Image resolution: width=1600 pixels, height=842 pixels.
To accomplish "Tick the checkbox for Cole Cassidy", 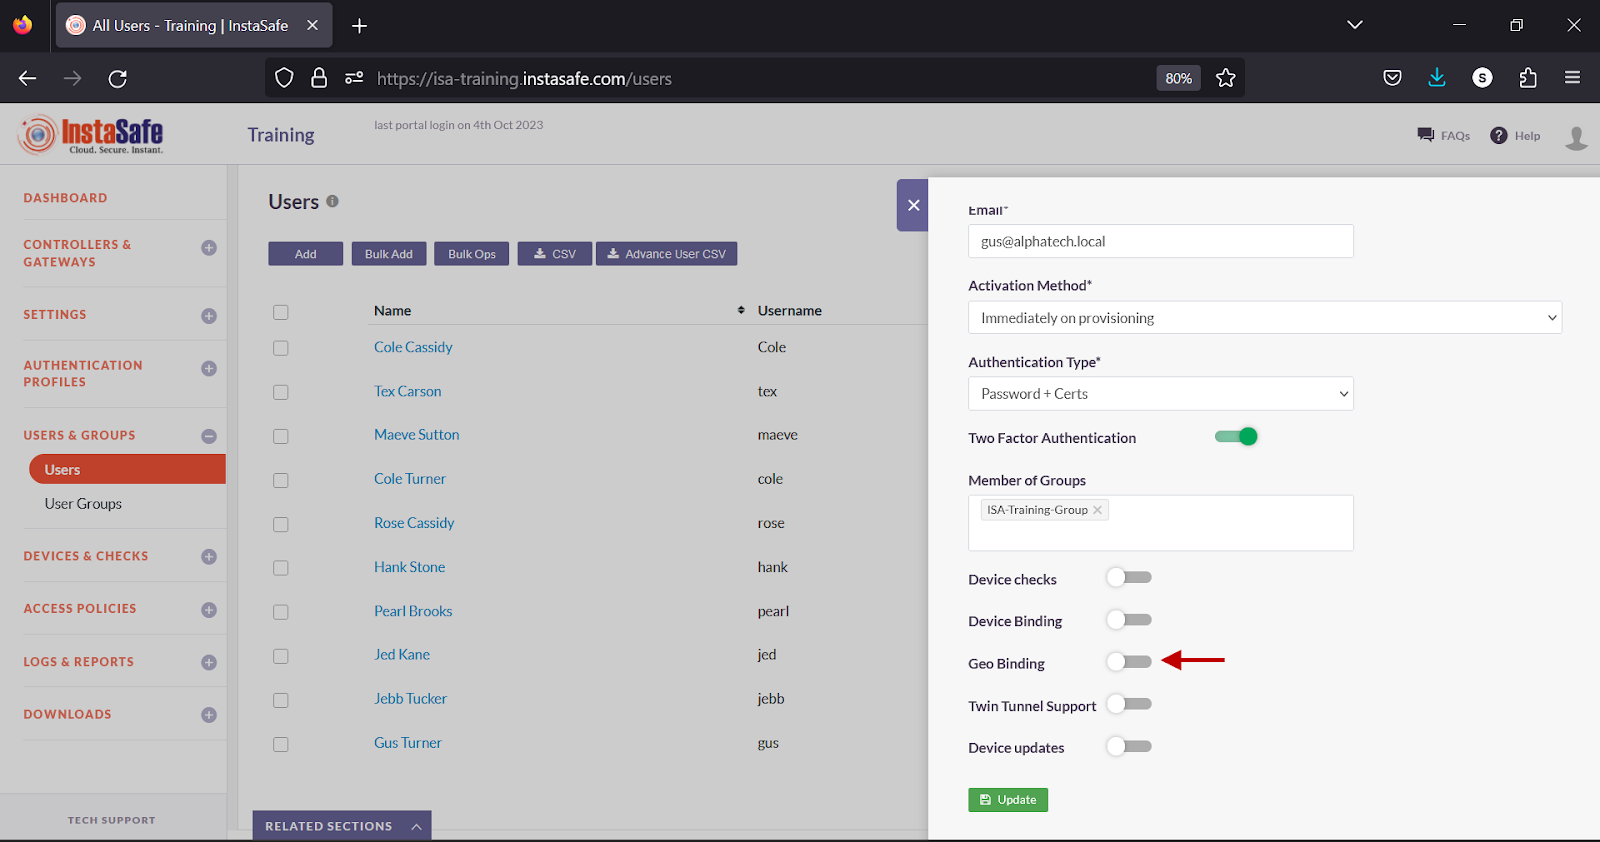I will click(281, 348).
